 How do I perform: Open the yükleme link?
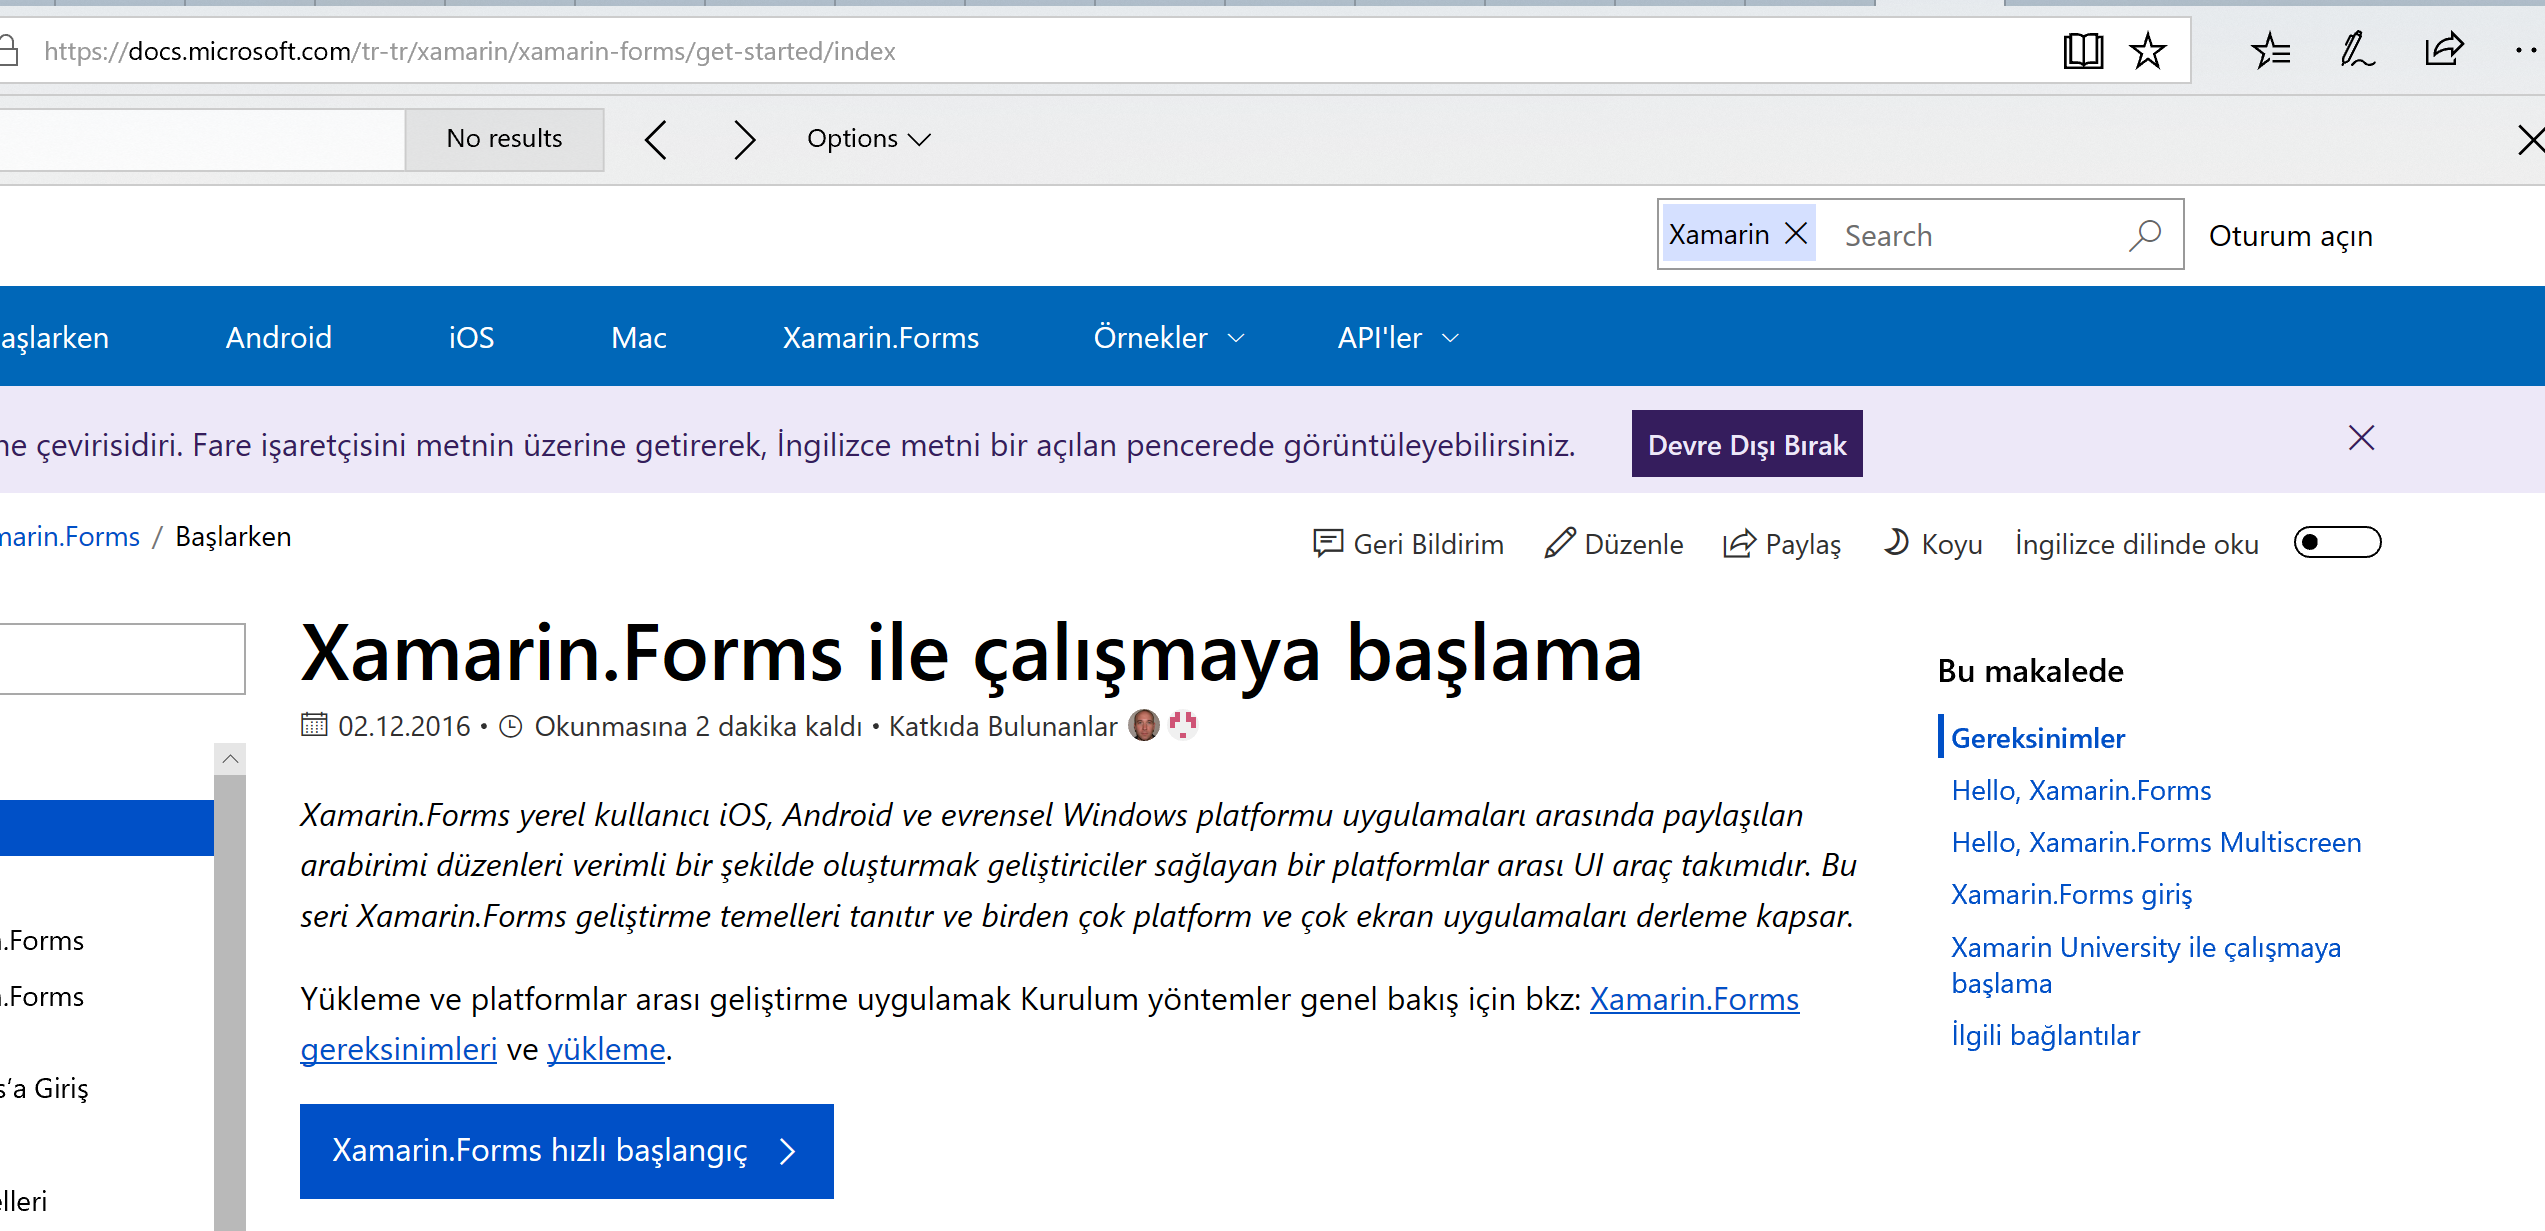tap(606, 1049)
